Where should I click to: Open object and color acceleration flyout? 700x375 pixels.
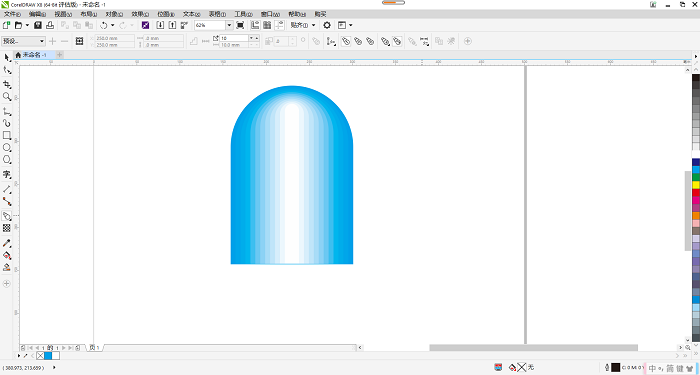tap(385, 41)
